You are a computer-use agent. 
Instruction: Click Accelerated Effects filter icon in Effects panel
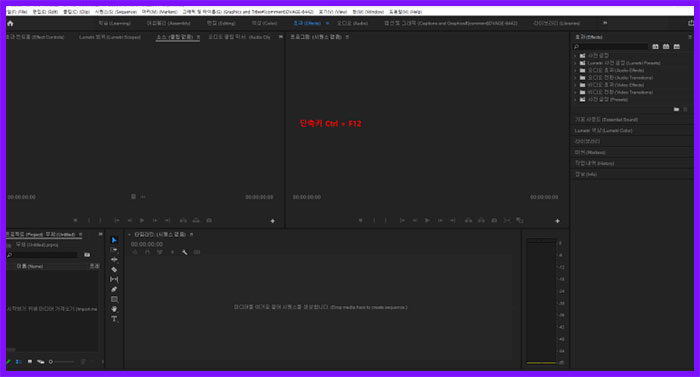pyautogui.click(x=655, y=46)
